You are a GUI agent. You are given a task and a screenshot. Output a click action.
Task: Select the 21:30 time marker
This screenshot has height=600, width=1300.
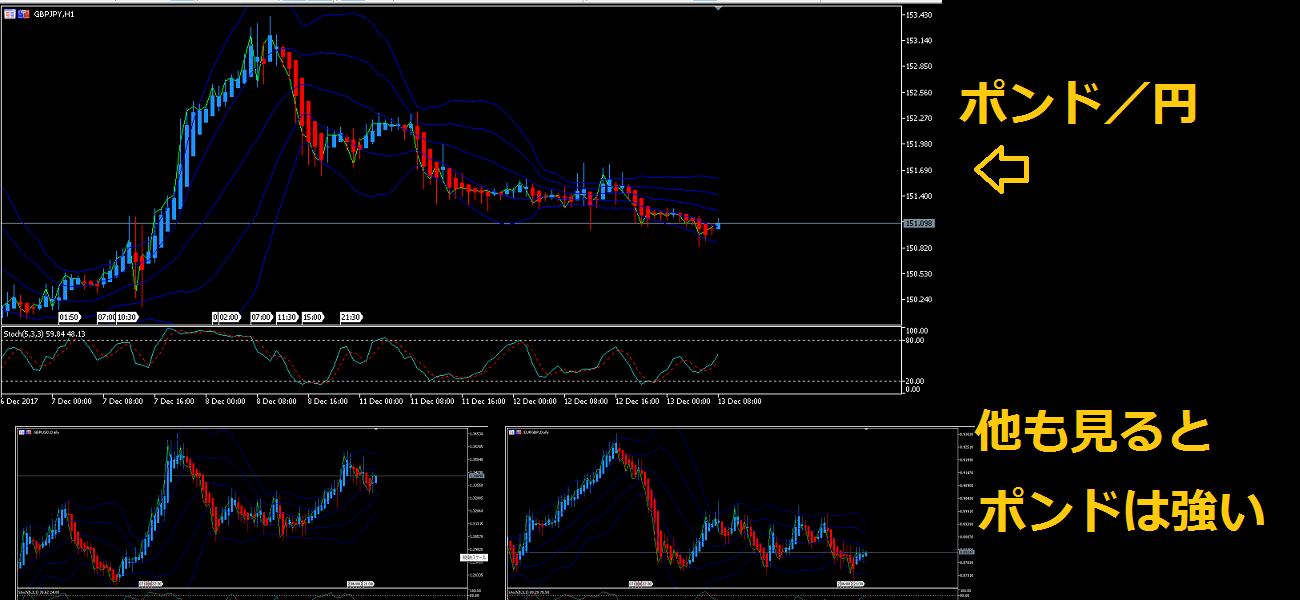(x=352, y=317)
